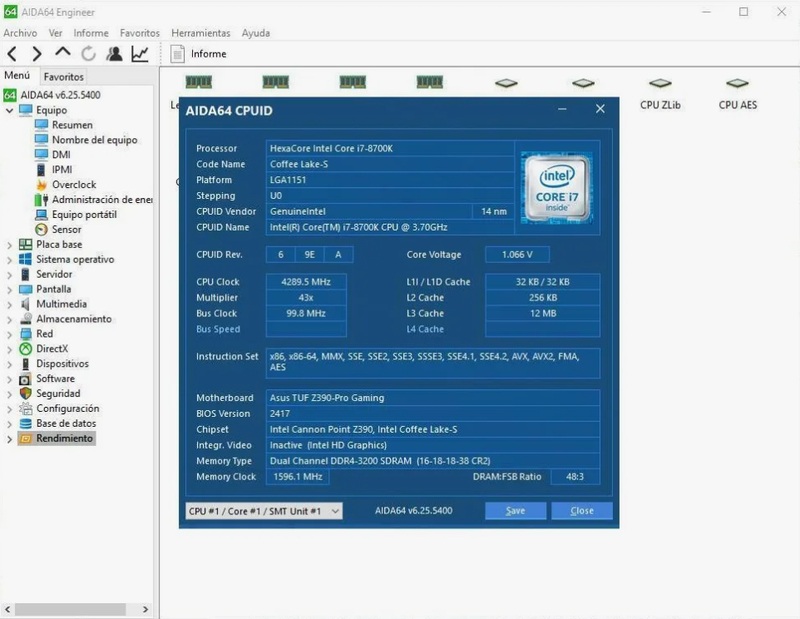Click the CPU Clock value 4289.5 MHz
800x619 pixels.
[x=306, y=282]
